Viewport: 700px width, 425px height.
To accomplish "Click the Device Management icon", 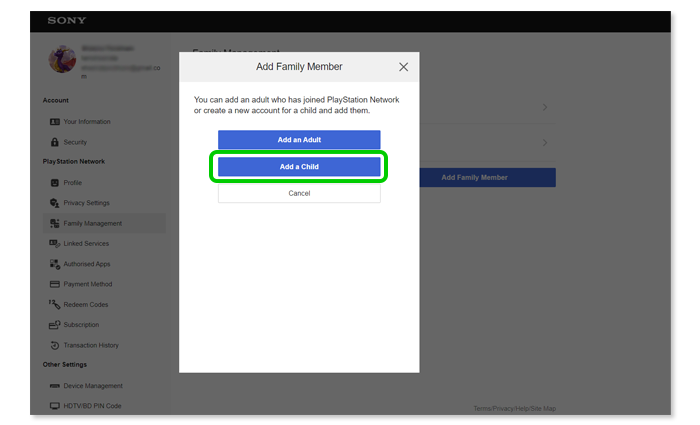I will coord(54,386).
